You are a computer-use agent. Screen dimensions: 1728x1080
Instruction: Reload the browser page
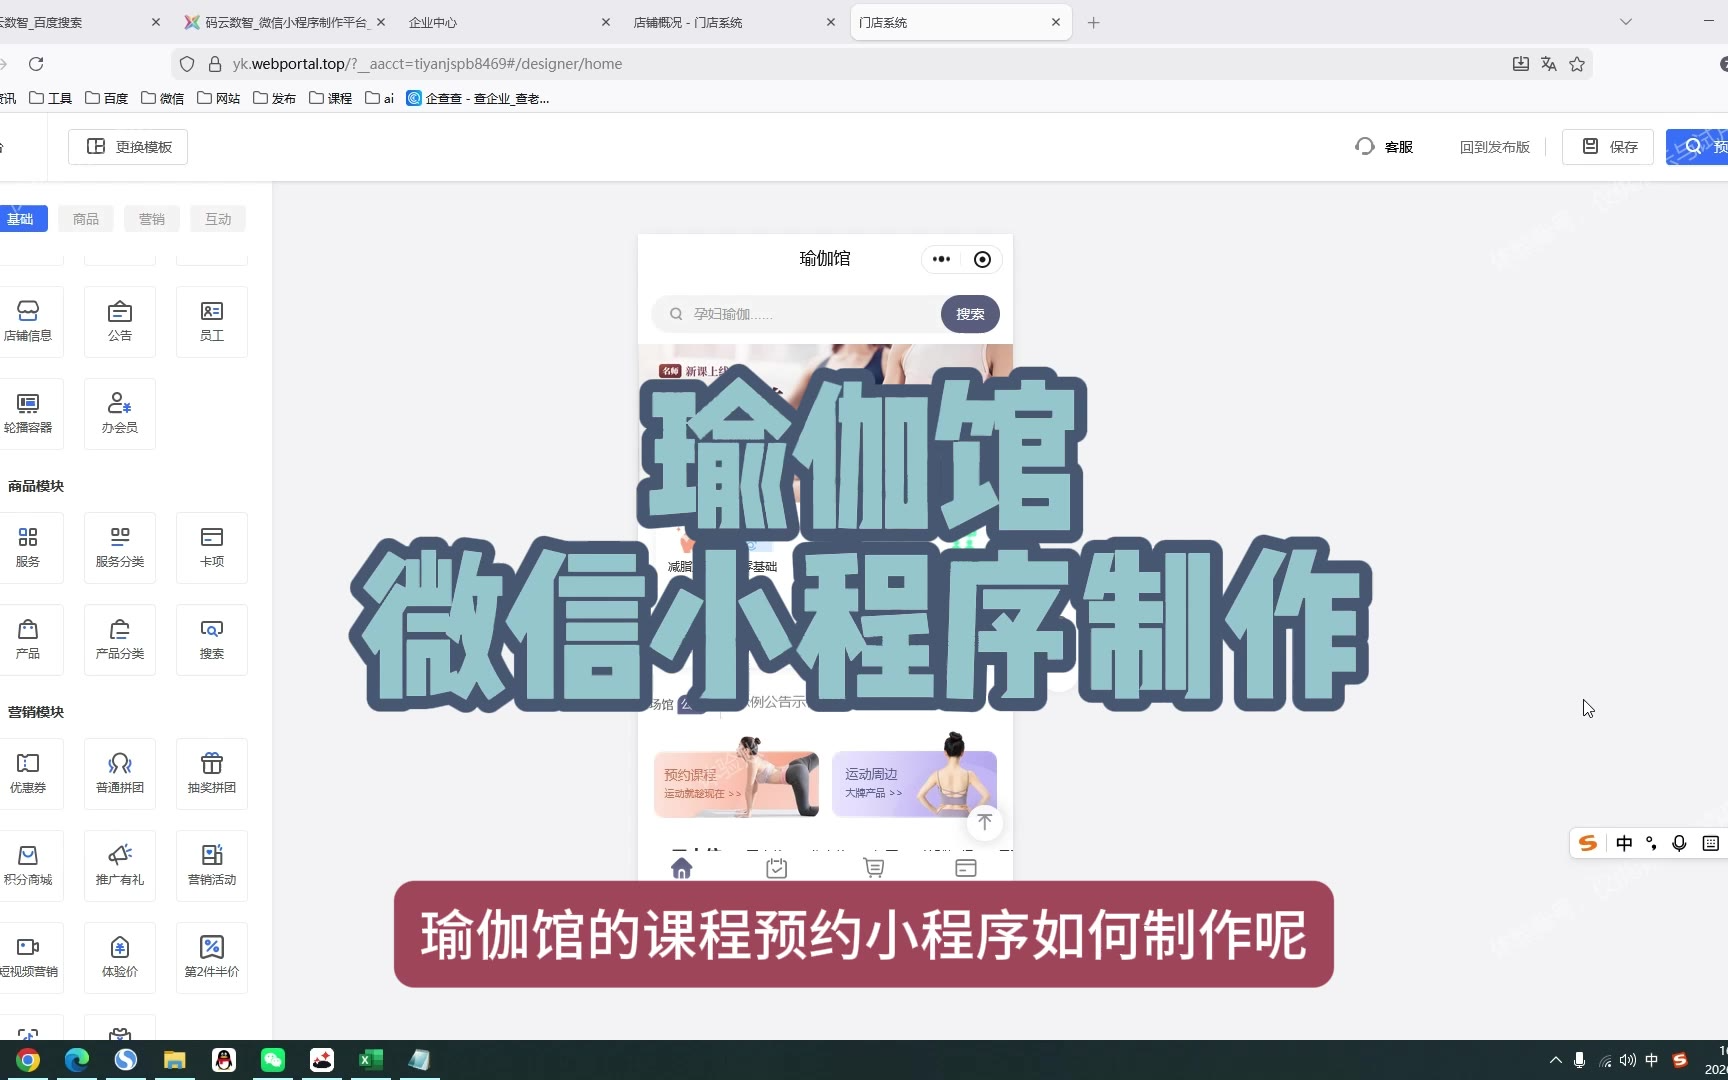tap(36, 64)
